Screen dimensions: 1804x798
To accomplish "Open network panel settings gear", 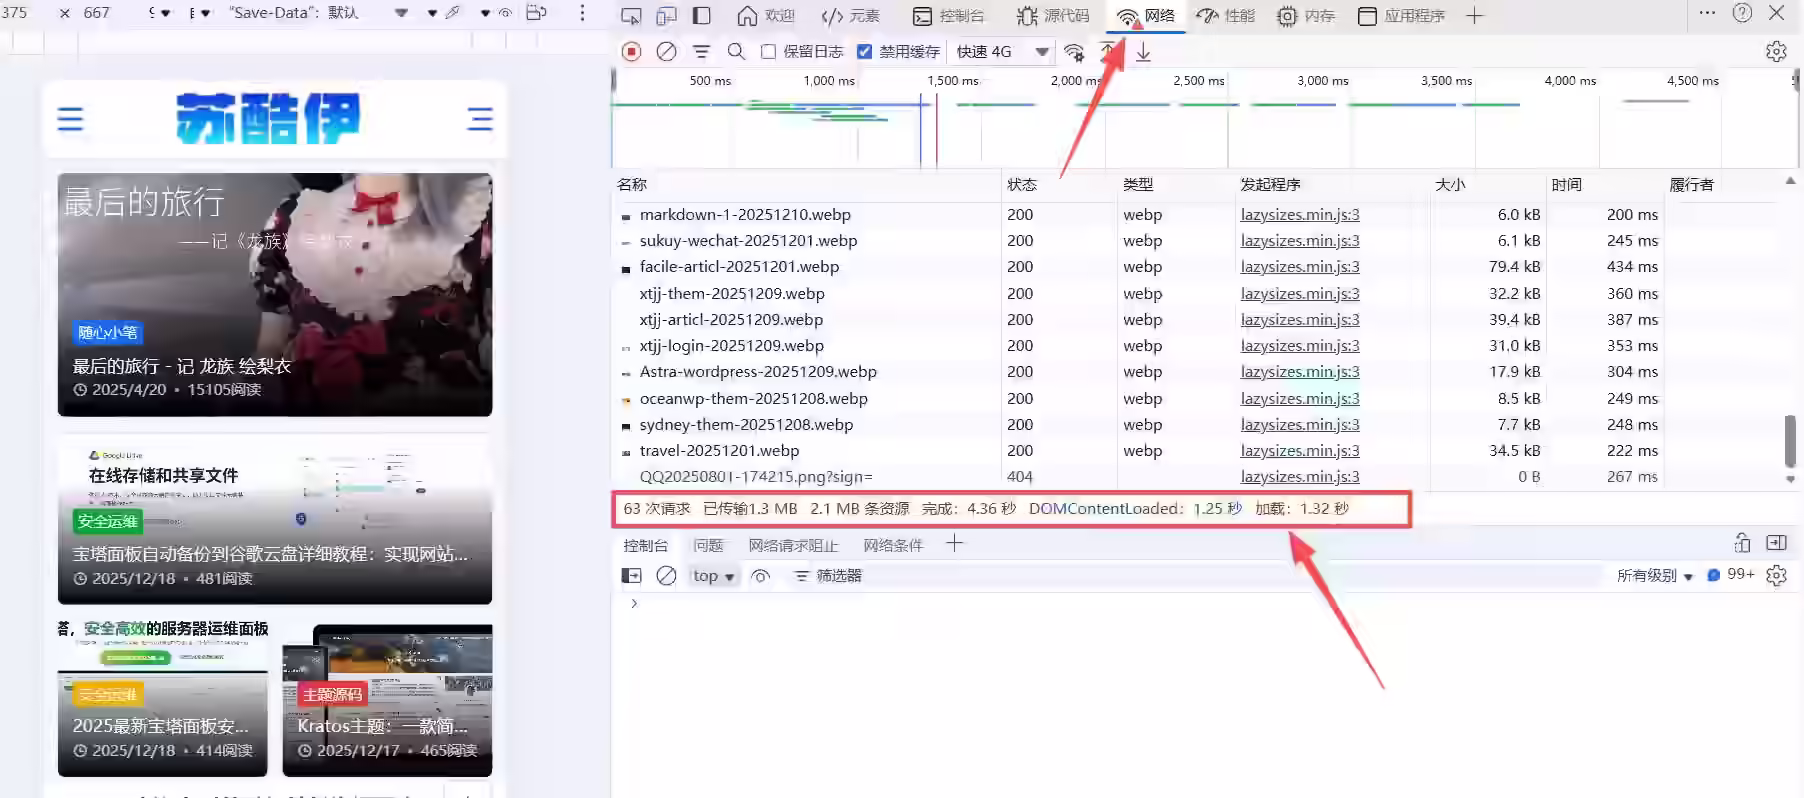I will click(1776, 51).
